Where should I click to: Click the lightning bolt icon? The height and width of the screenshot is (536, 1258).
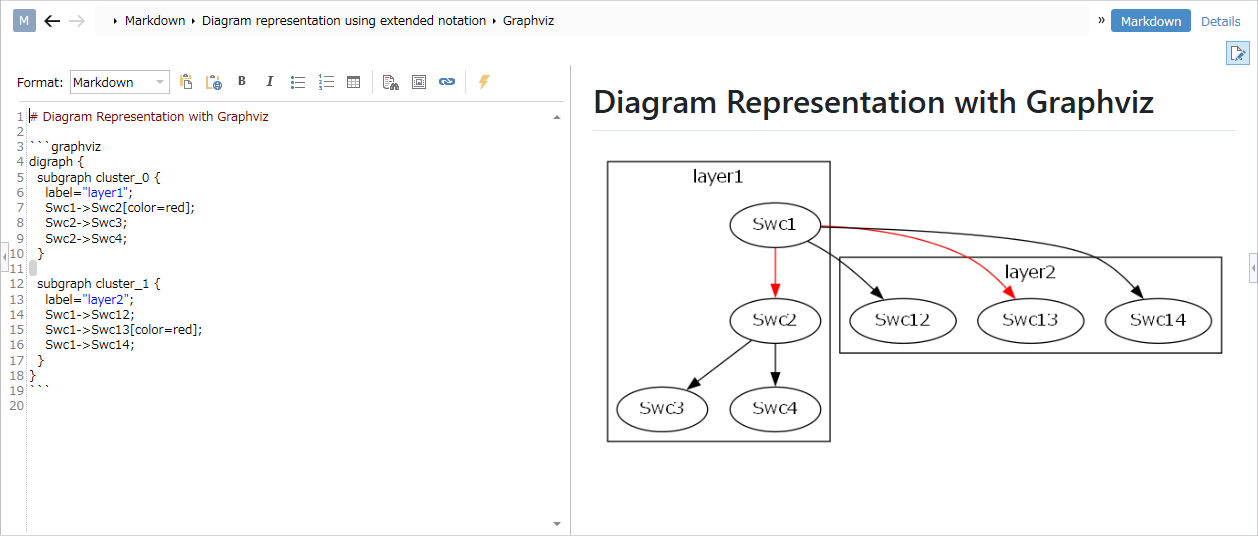484,82
